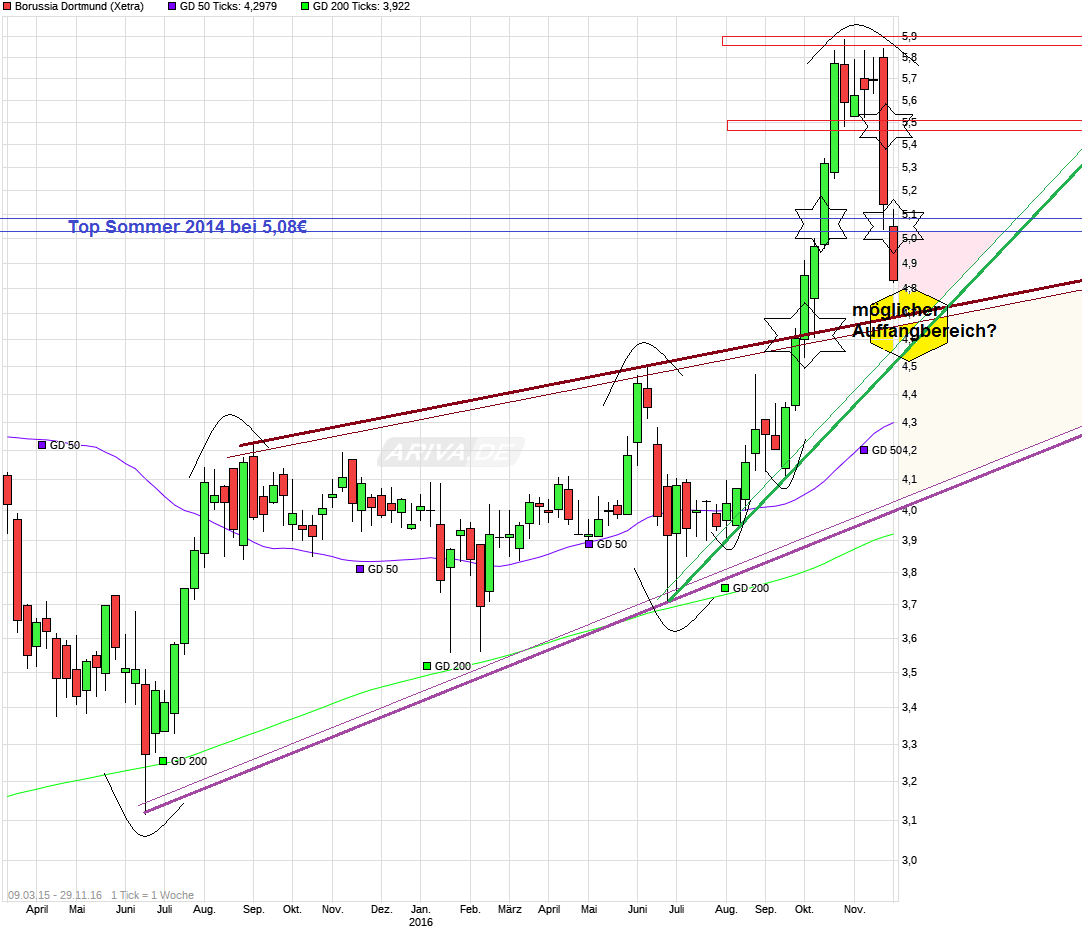Select the 'GD 50 Ticks: 4,2979' legend text
This screenshot has width=1082, height=931.
(228, 6)
